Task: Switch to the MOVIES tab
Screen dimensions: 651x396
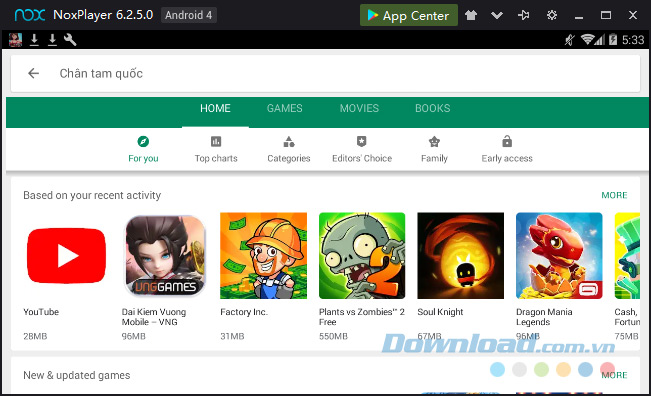Action: pyautogui.click(x=359, y=108)
